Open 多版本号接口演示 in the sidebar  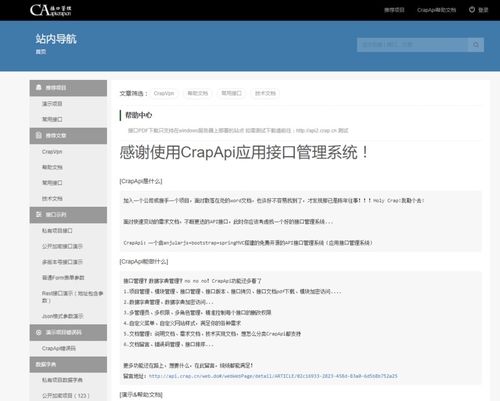pos(62,262)
